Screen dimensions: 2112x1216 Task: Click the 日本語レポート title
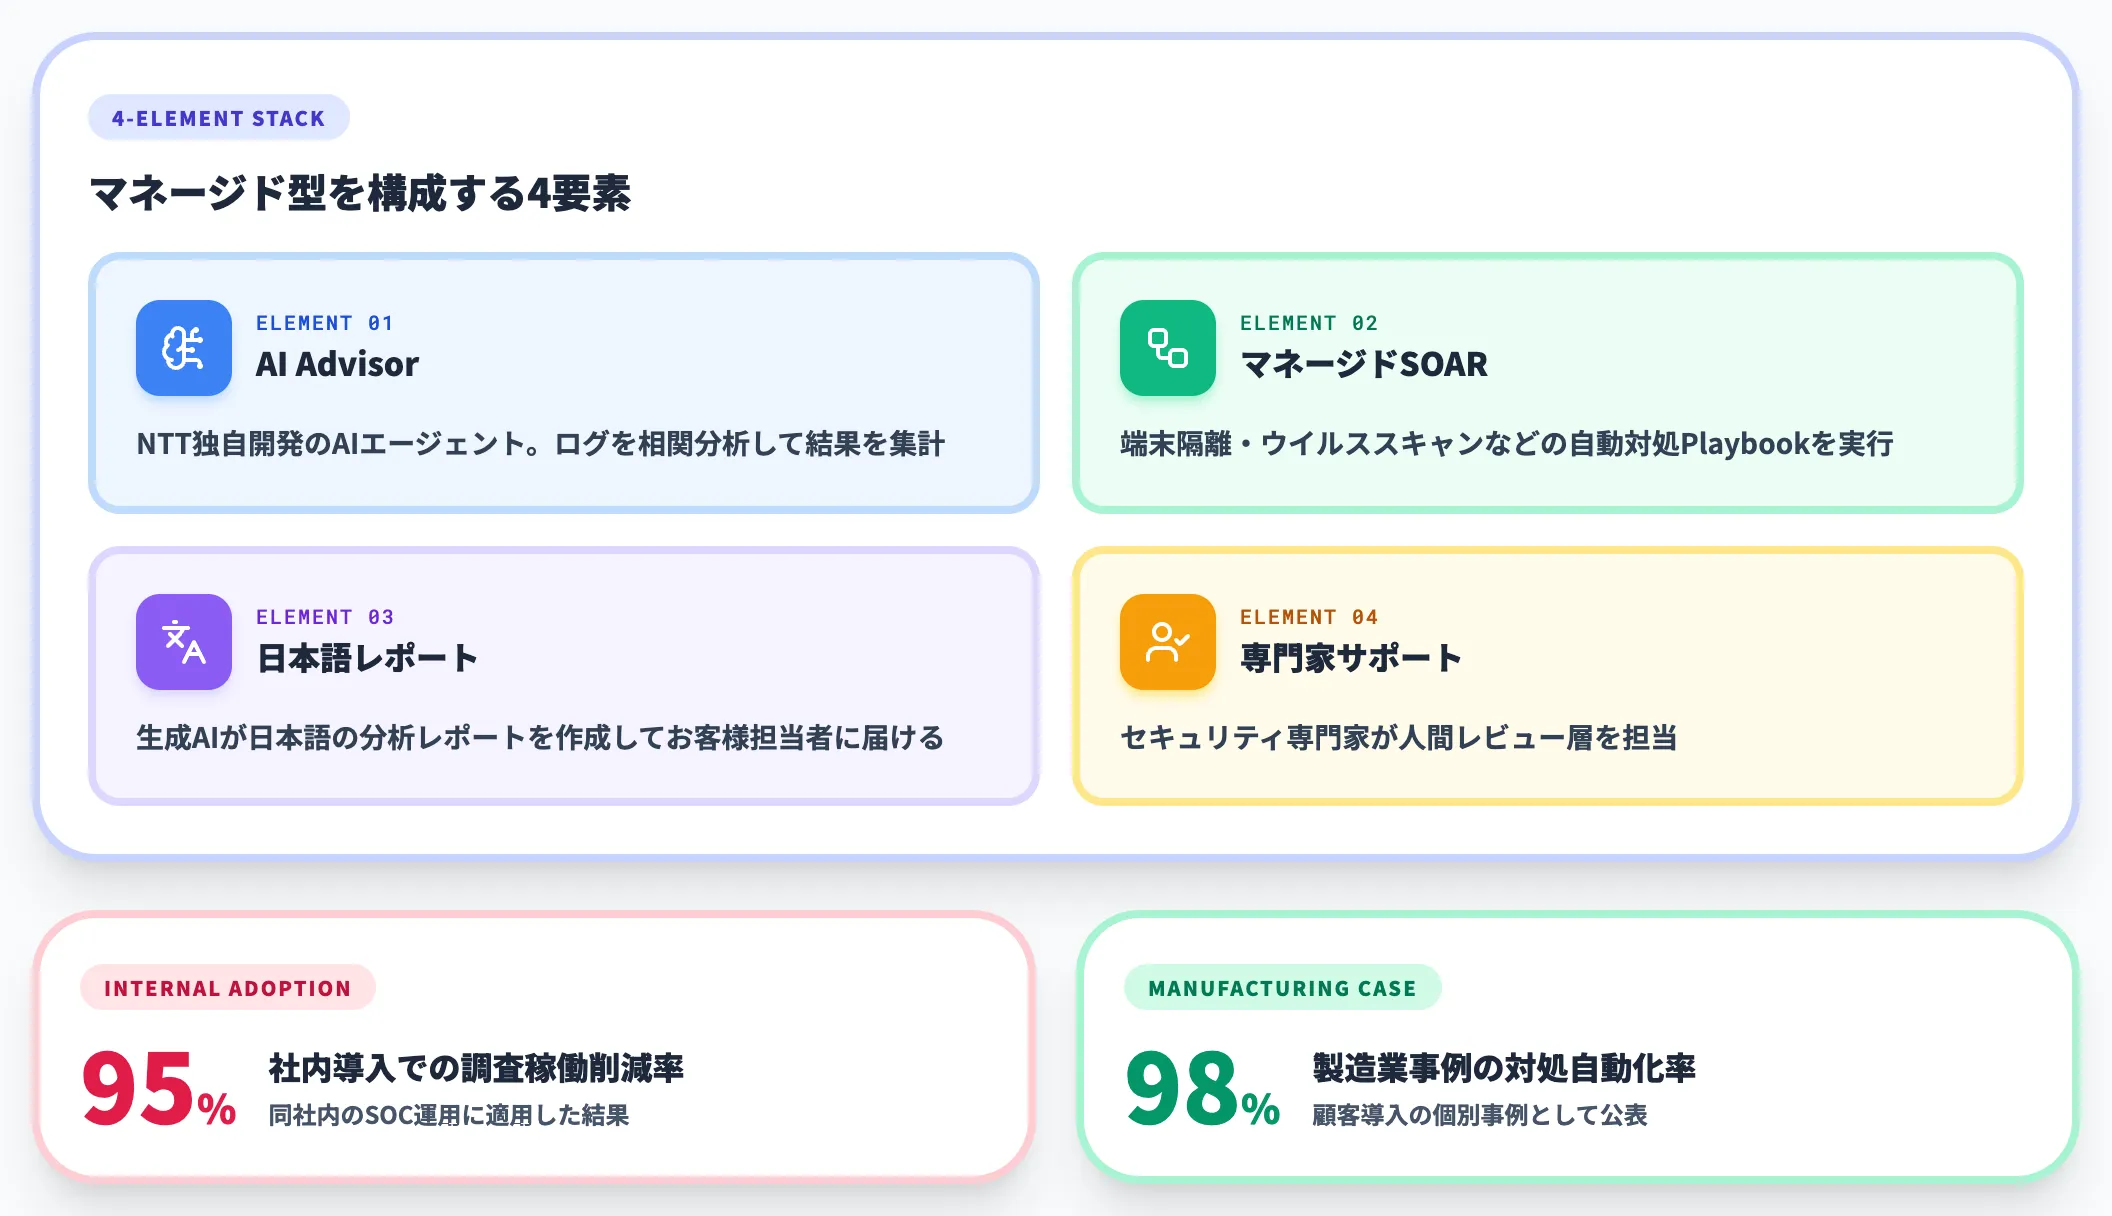point(367,658)
